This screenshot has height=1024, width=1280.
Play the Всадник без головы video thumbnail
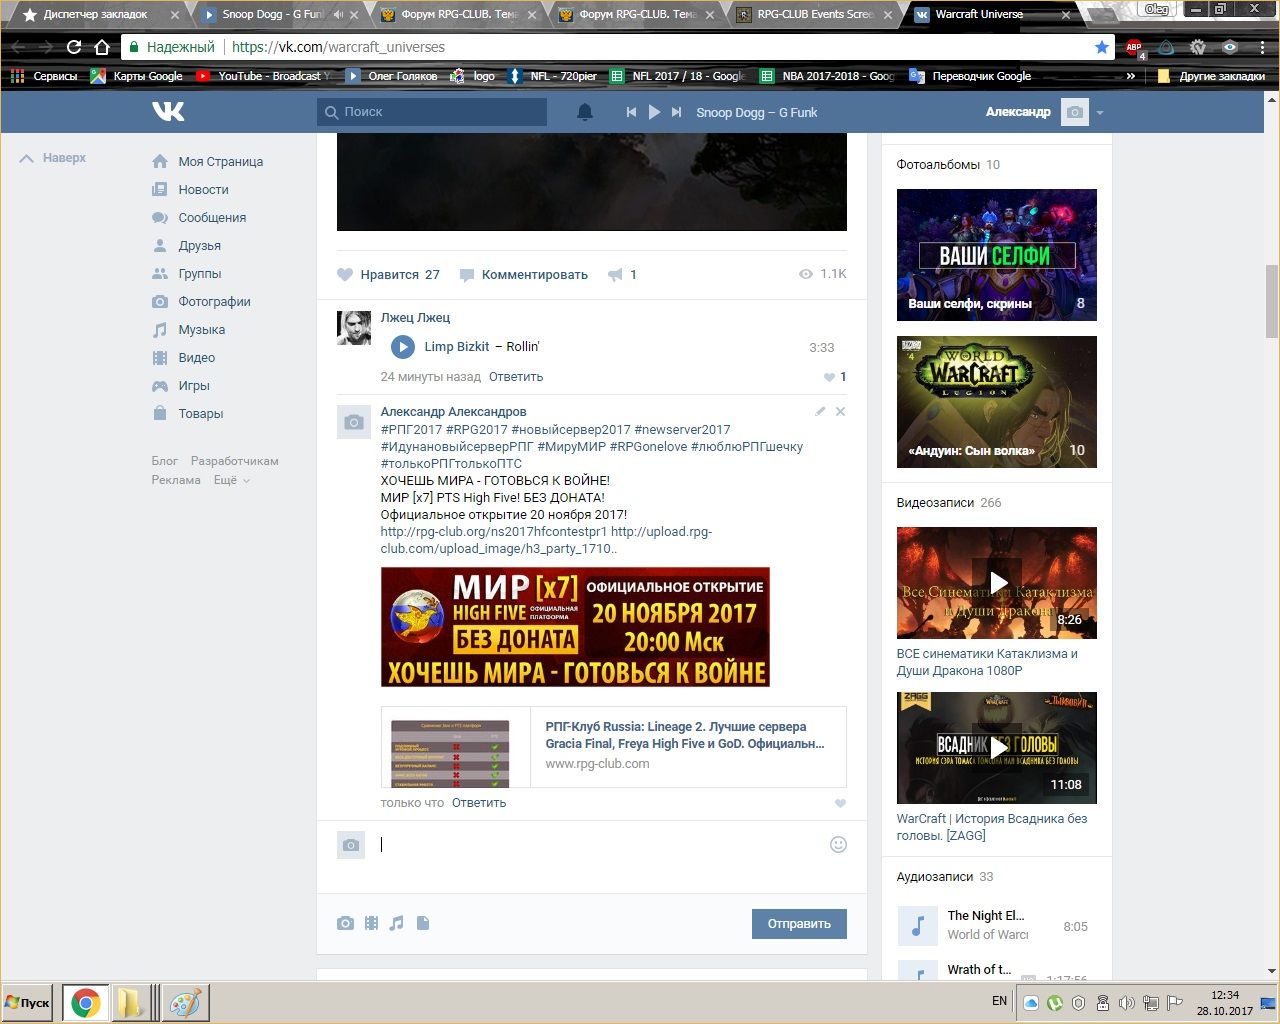(x=997, y=748)
